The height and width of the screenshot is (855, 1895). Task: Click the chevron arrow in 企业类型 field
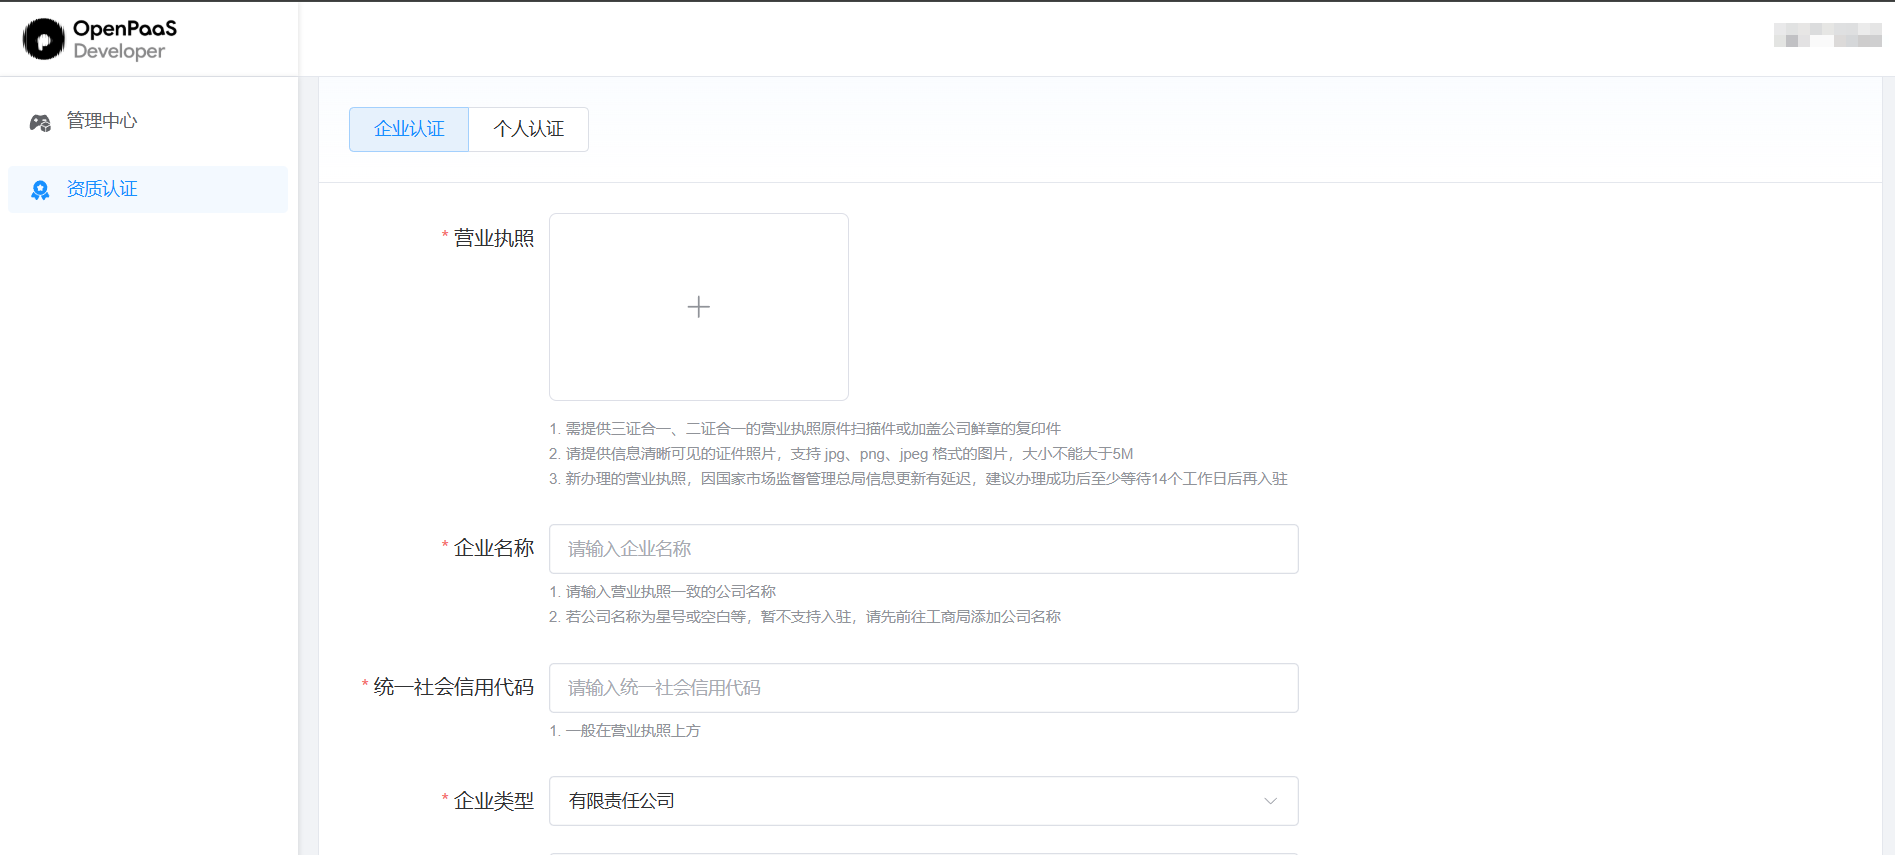[x=1271, y=801]
